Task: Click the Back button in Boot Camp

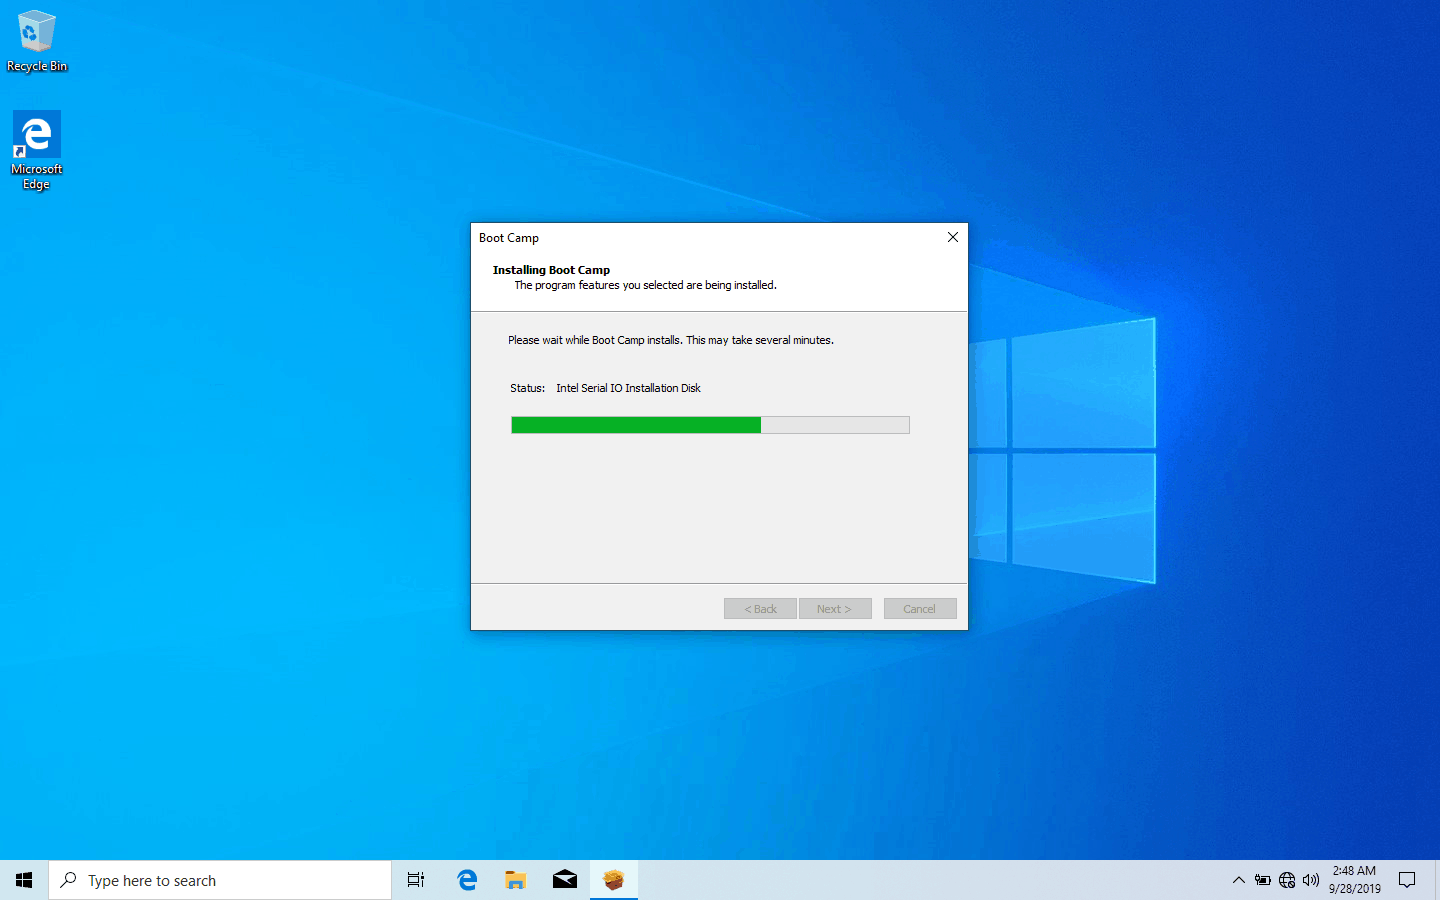Action: coord(760,609)
